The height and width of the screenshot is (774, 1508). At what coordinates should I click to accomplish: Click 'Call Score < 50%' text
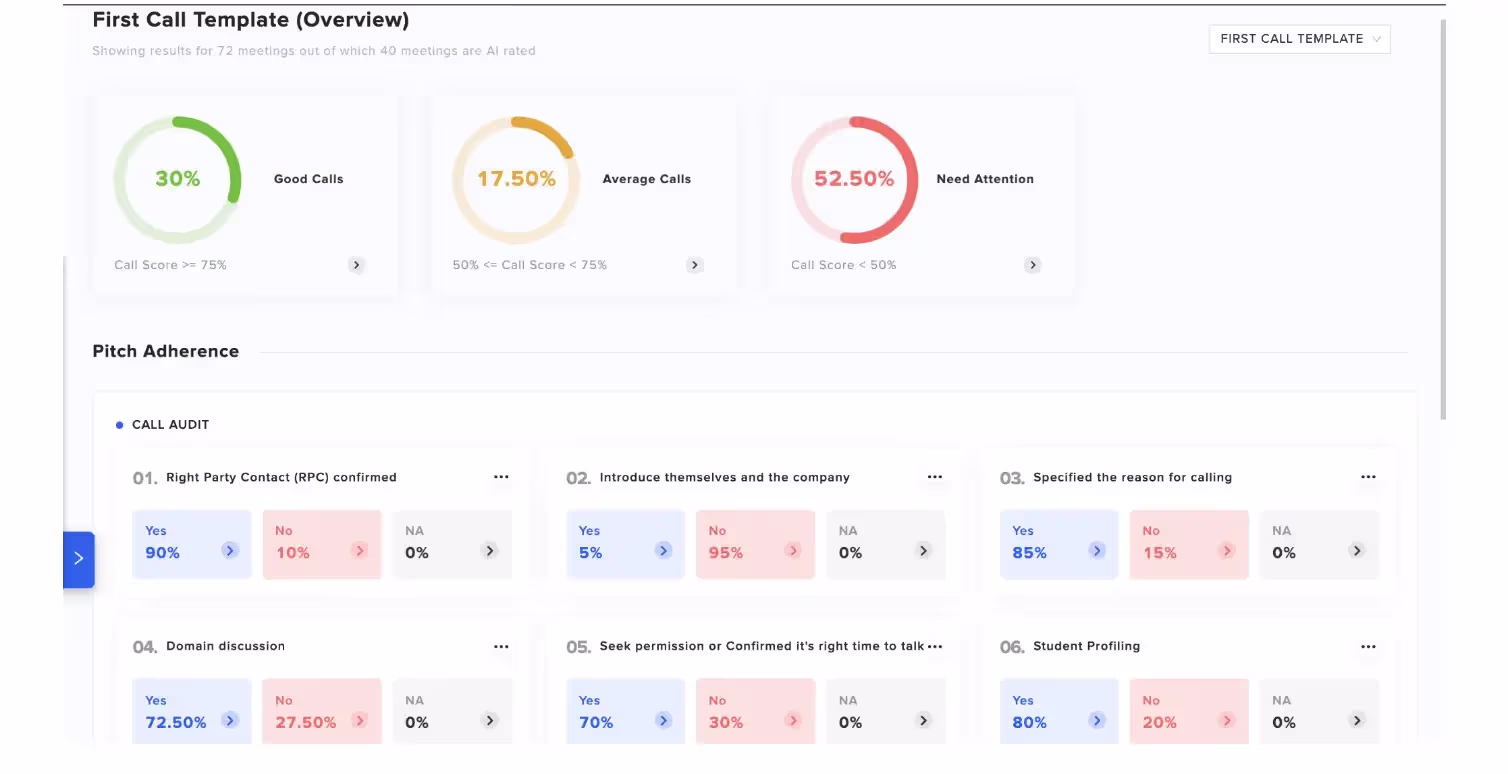coord(843,265)
